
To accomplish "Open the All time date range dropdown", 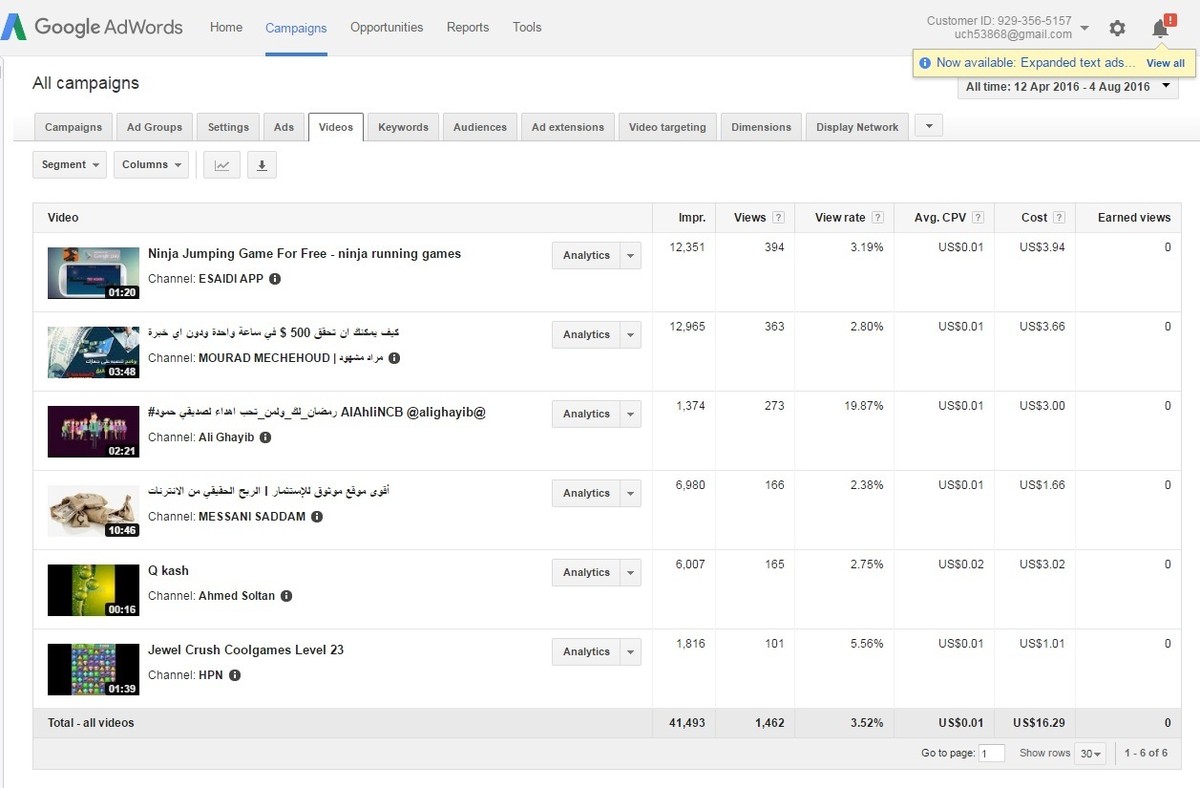I will click(x=1067, y=87).
